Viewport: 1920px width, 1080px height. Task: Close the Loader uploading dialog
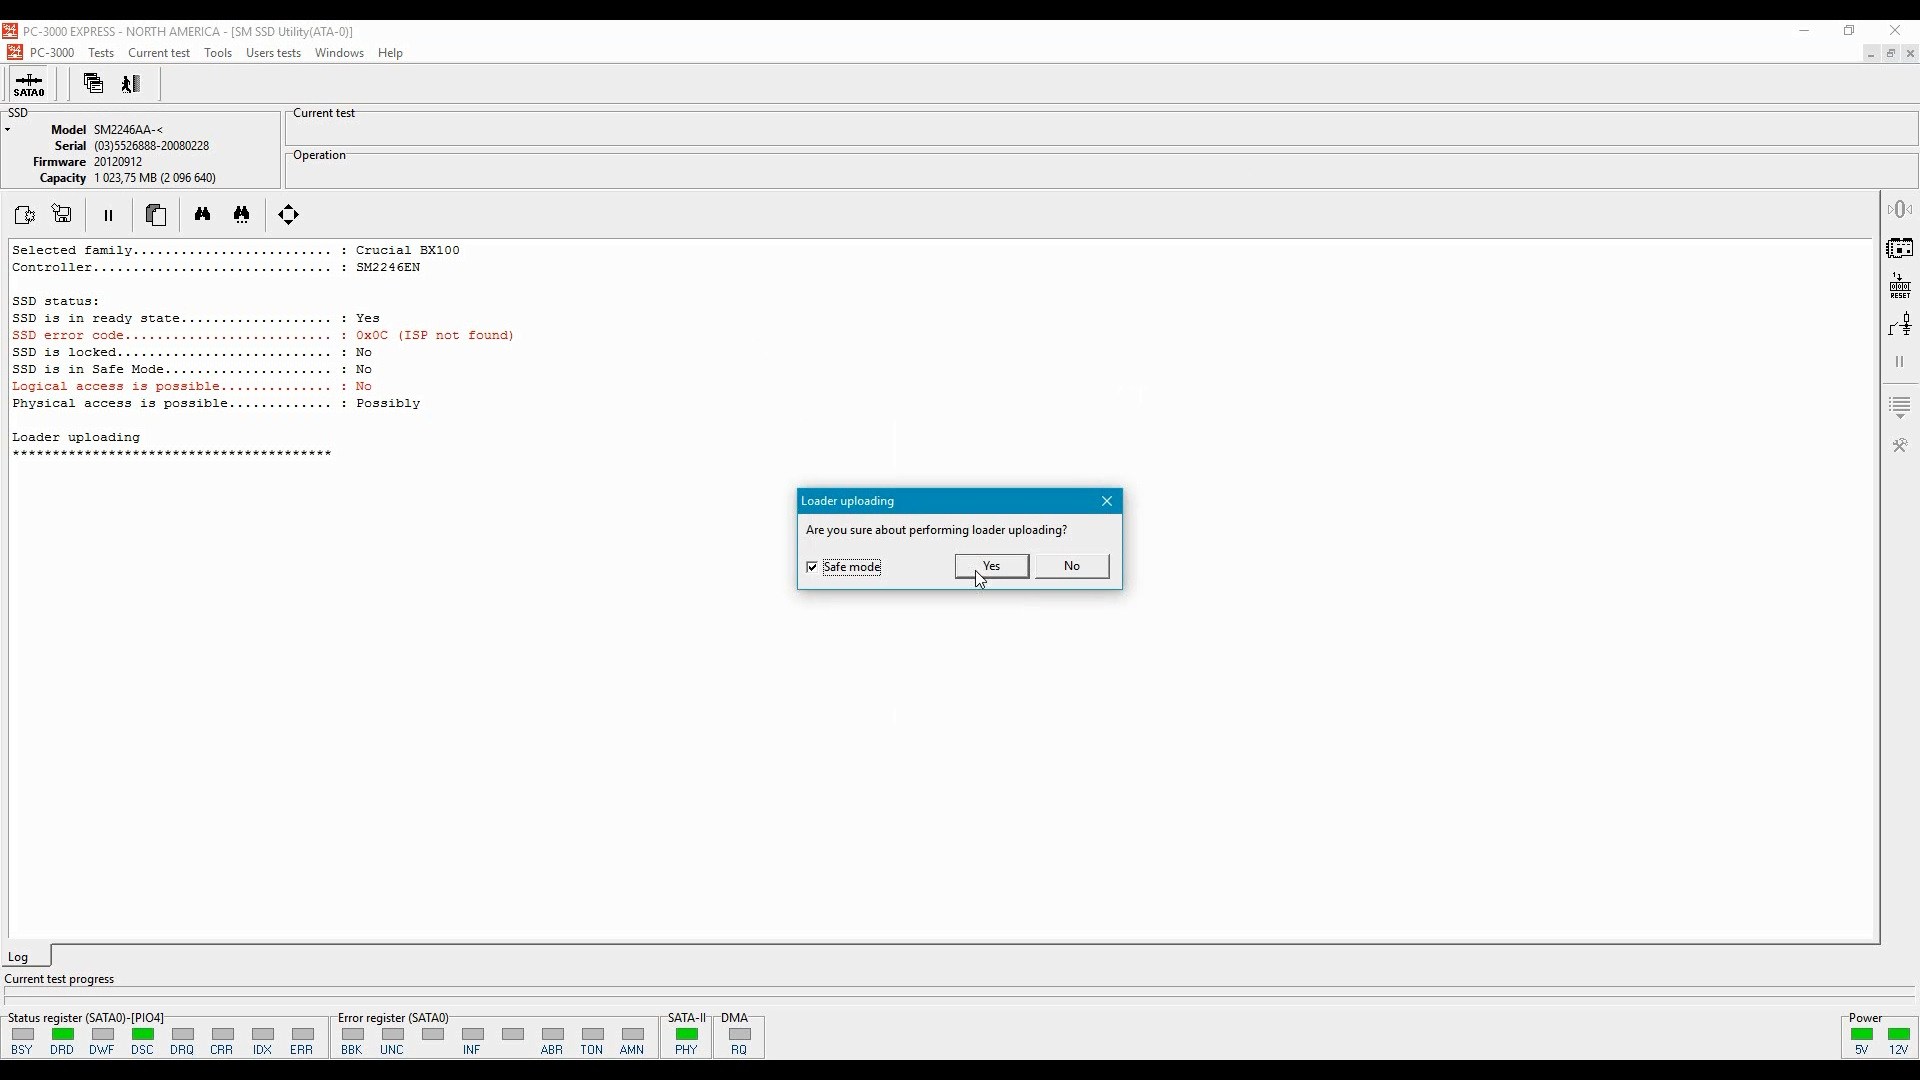(1107, 501)
